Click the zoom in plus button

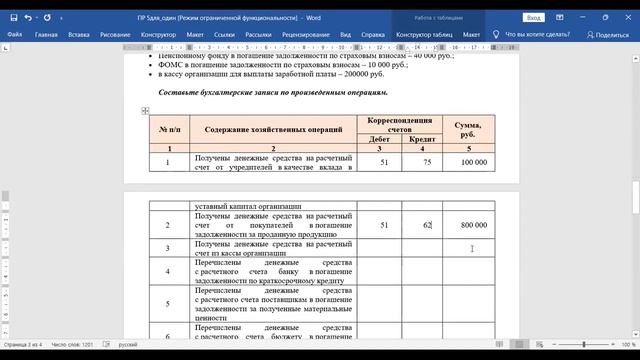pyautogui.click(x=613, y=344)
